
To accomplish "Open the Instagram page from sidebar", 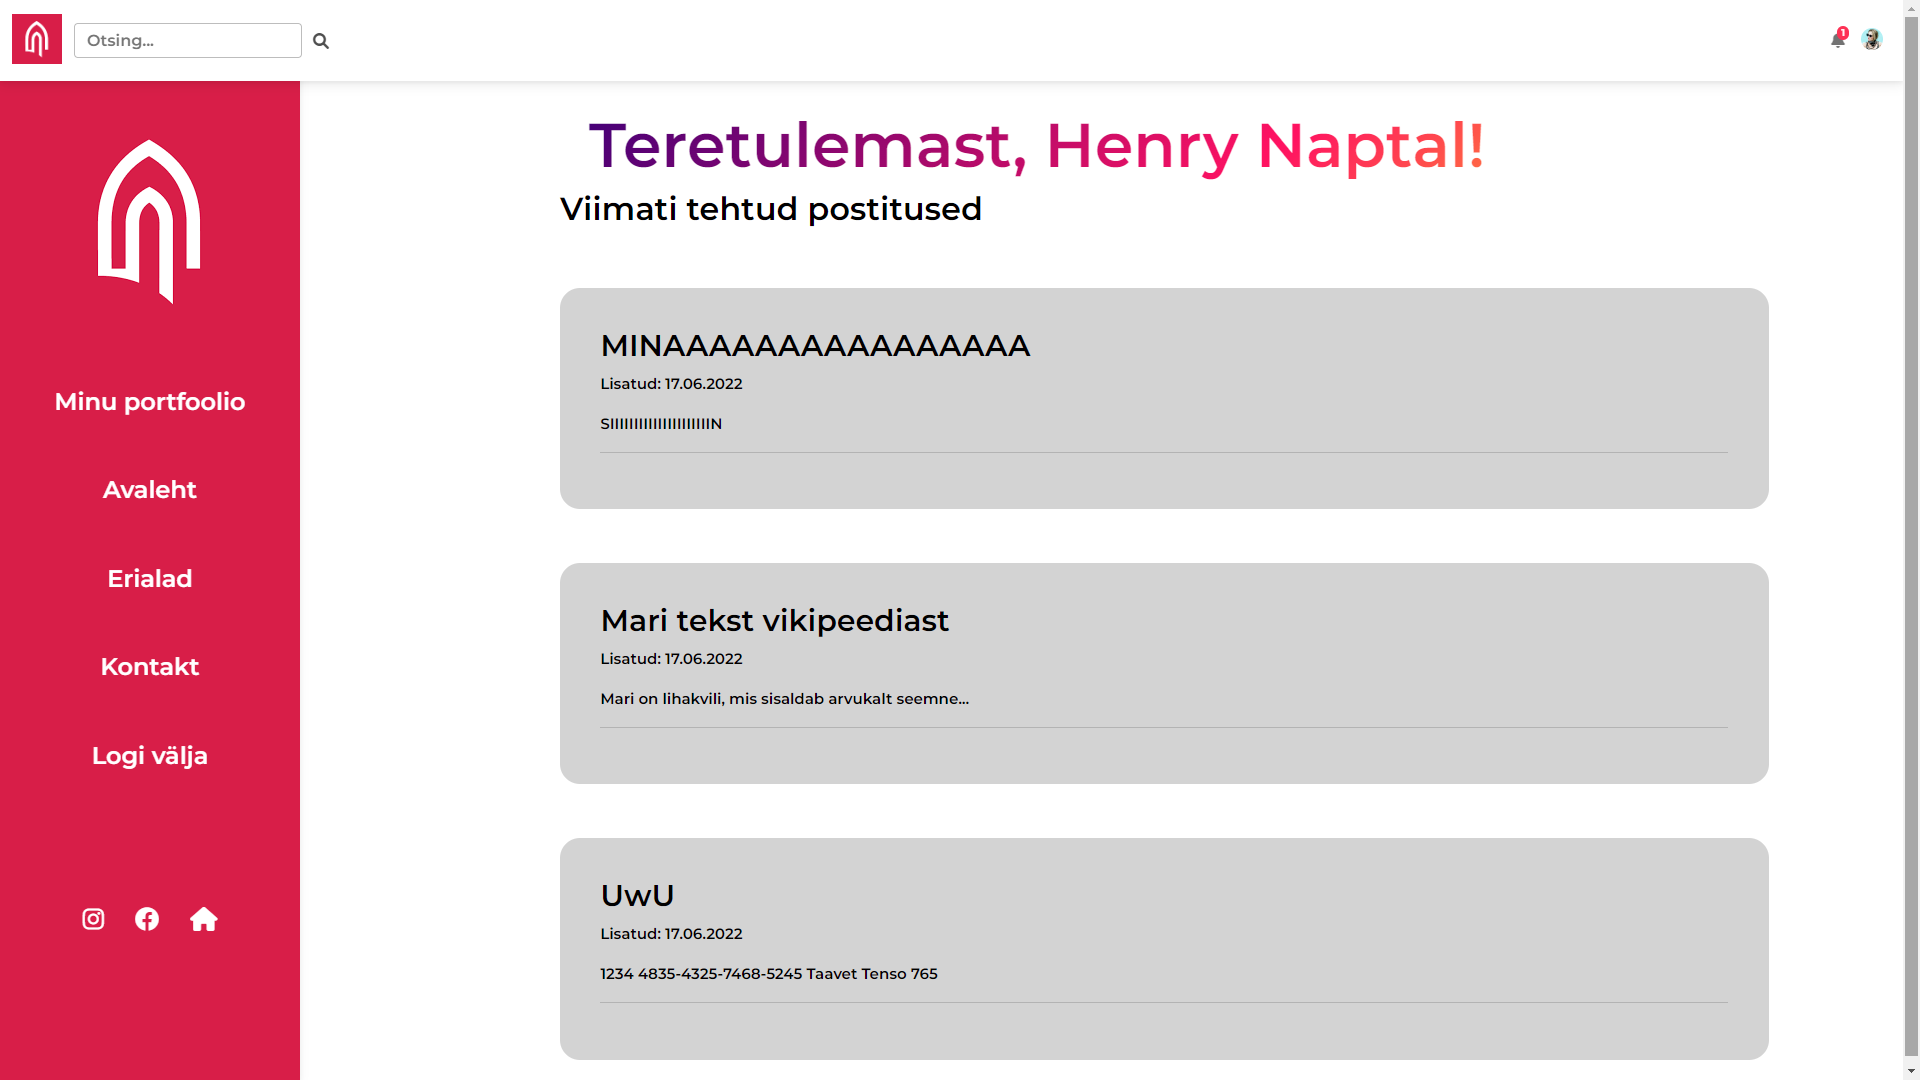I will coord(92,919).
